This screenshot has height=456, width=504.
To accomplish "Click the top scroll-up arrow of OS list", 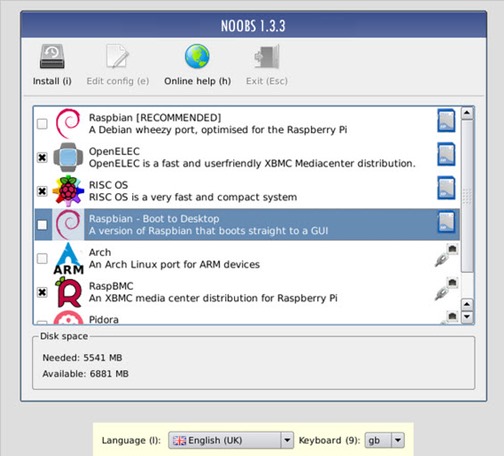I will (467, 113).
